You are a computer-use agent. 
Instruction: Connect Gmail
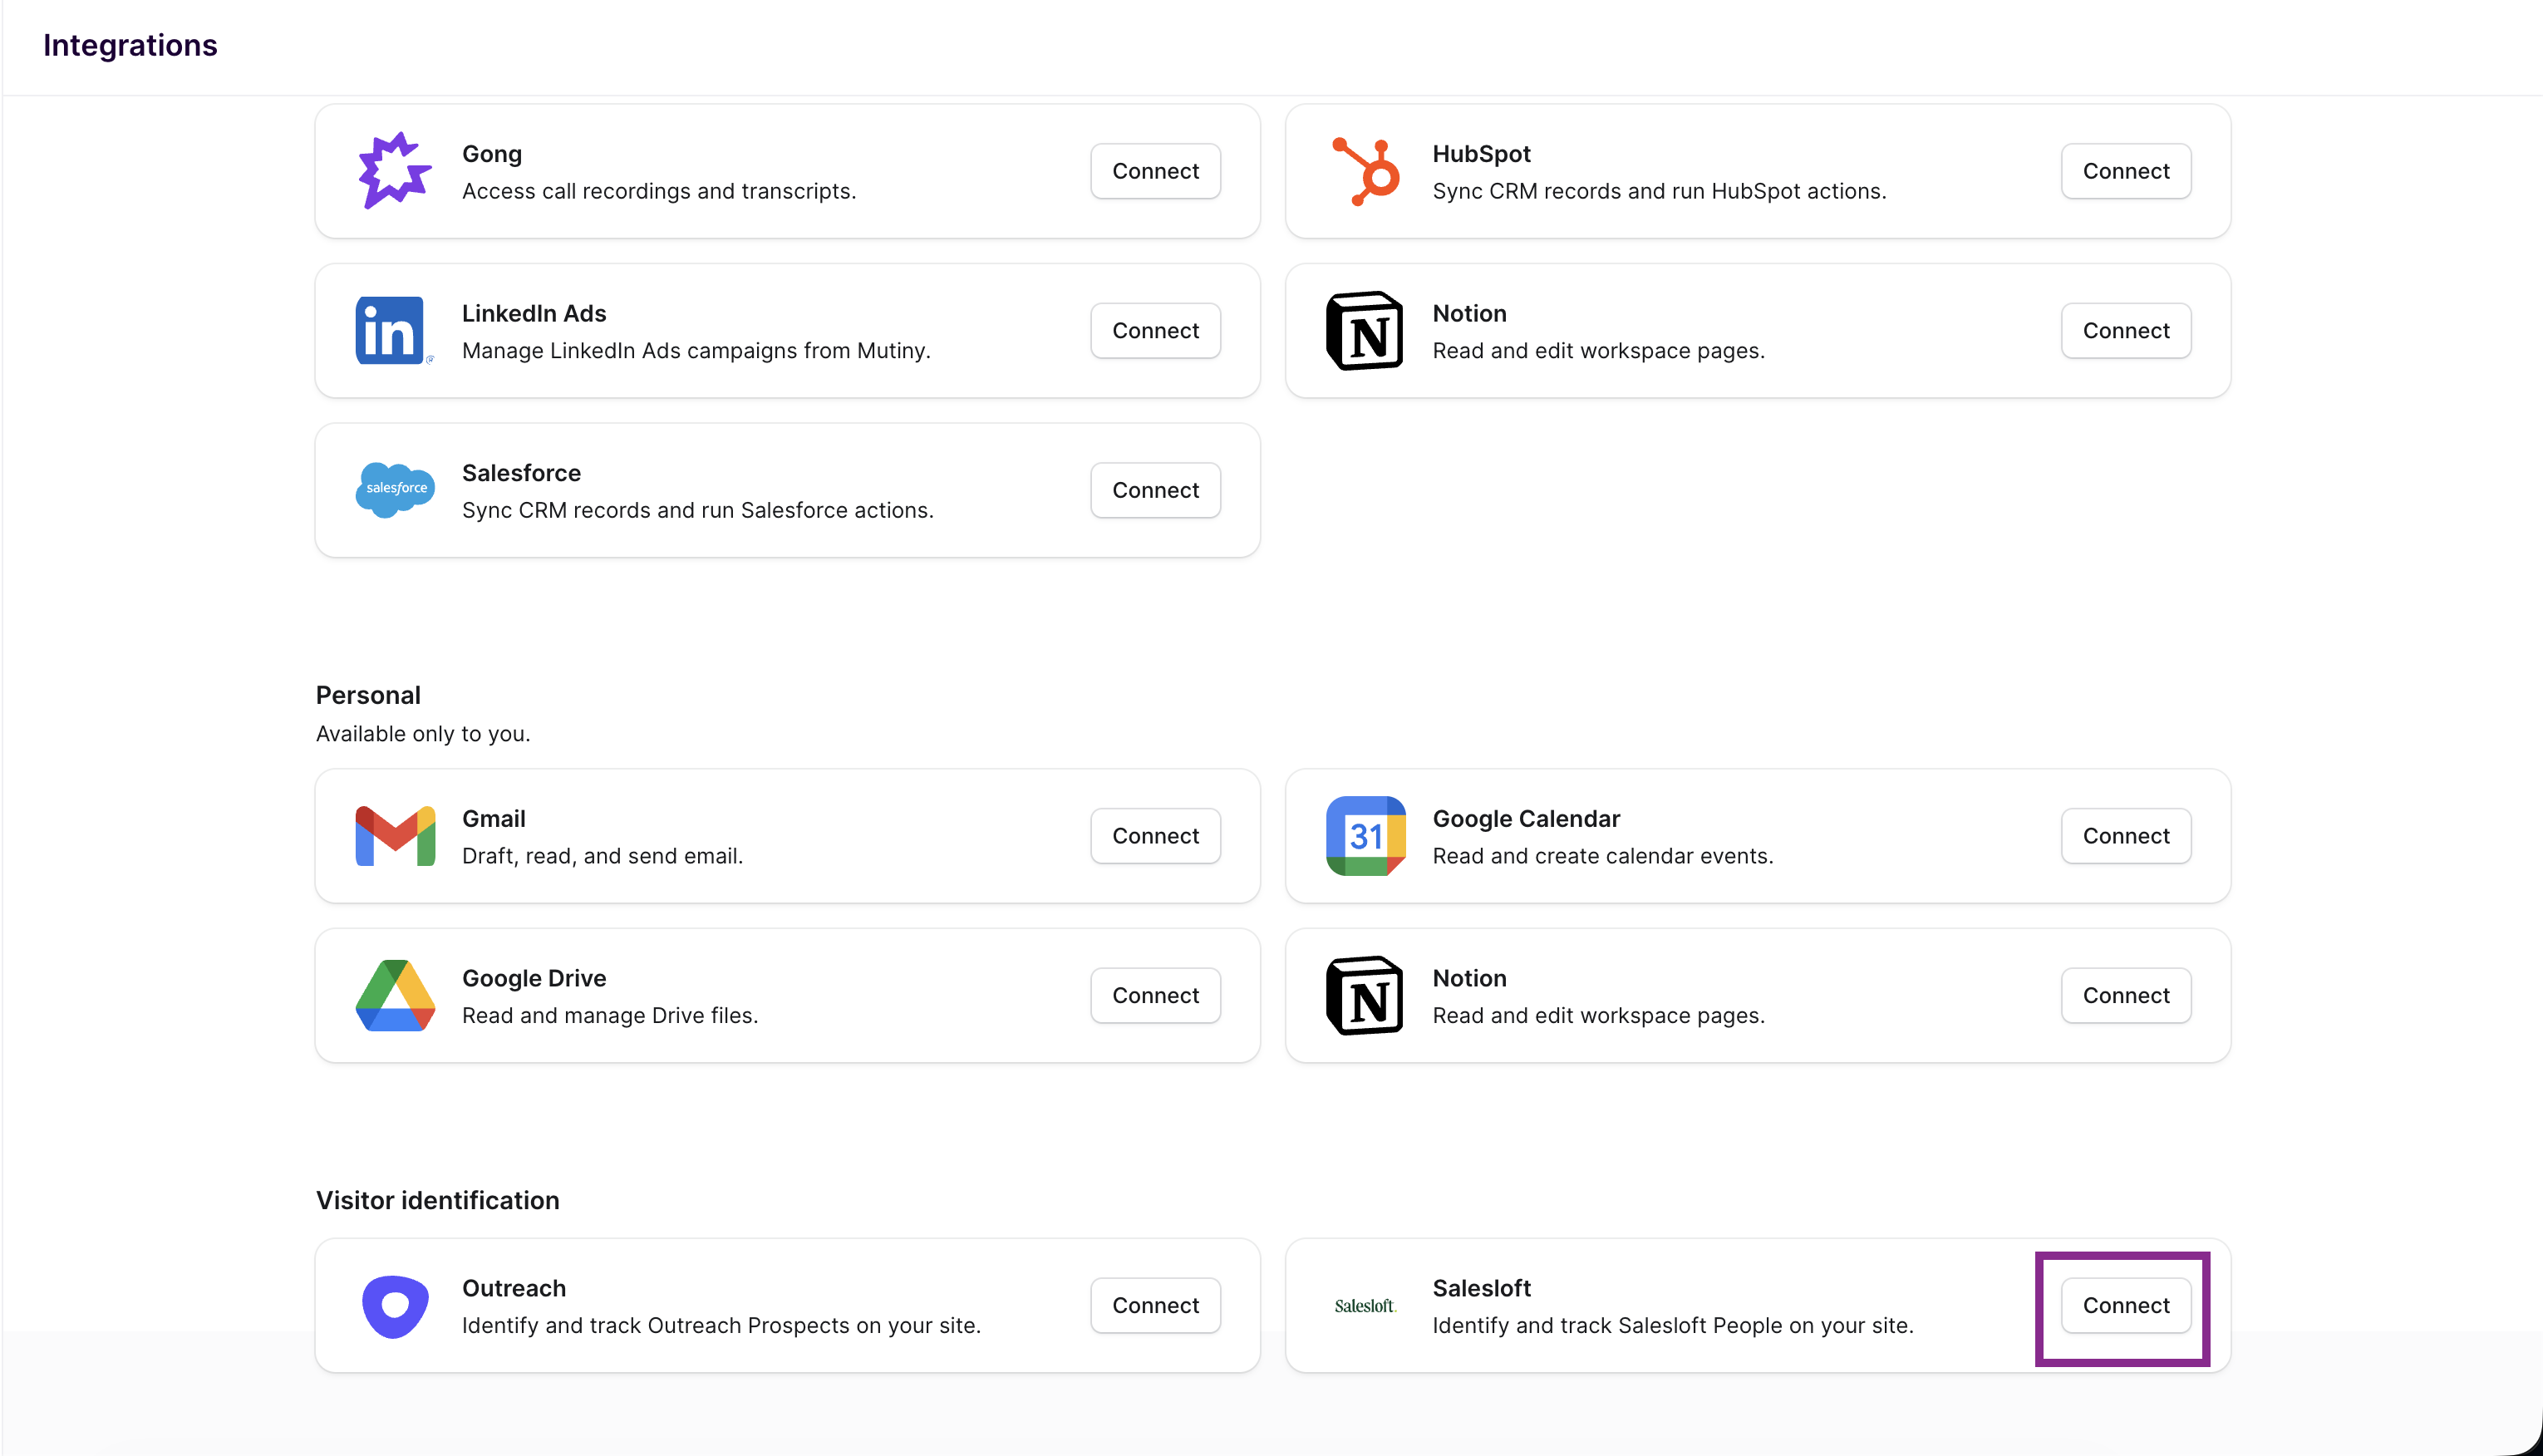pyautogui.click(x=1155, y=836)
